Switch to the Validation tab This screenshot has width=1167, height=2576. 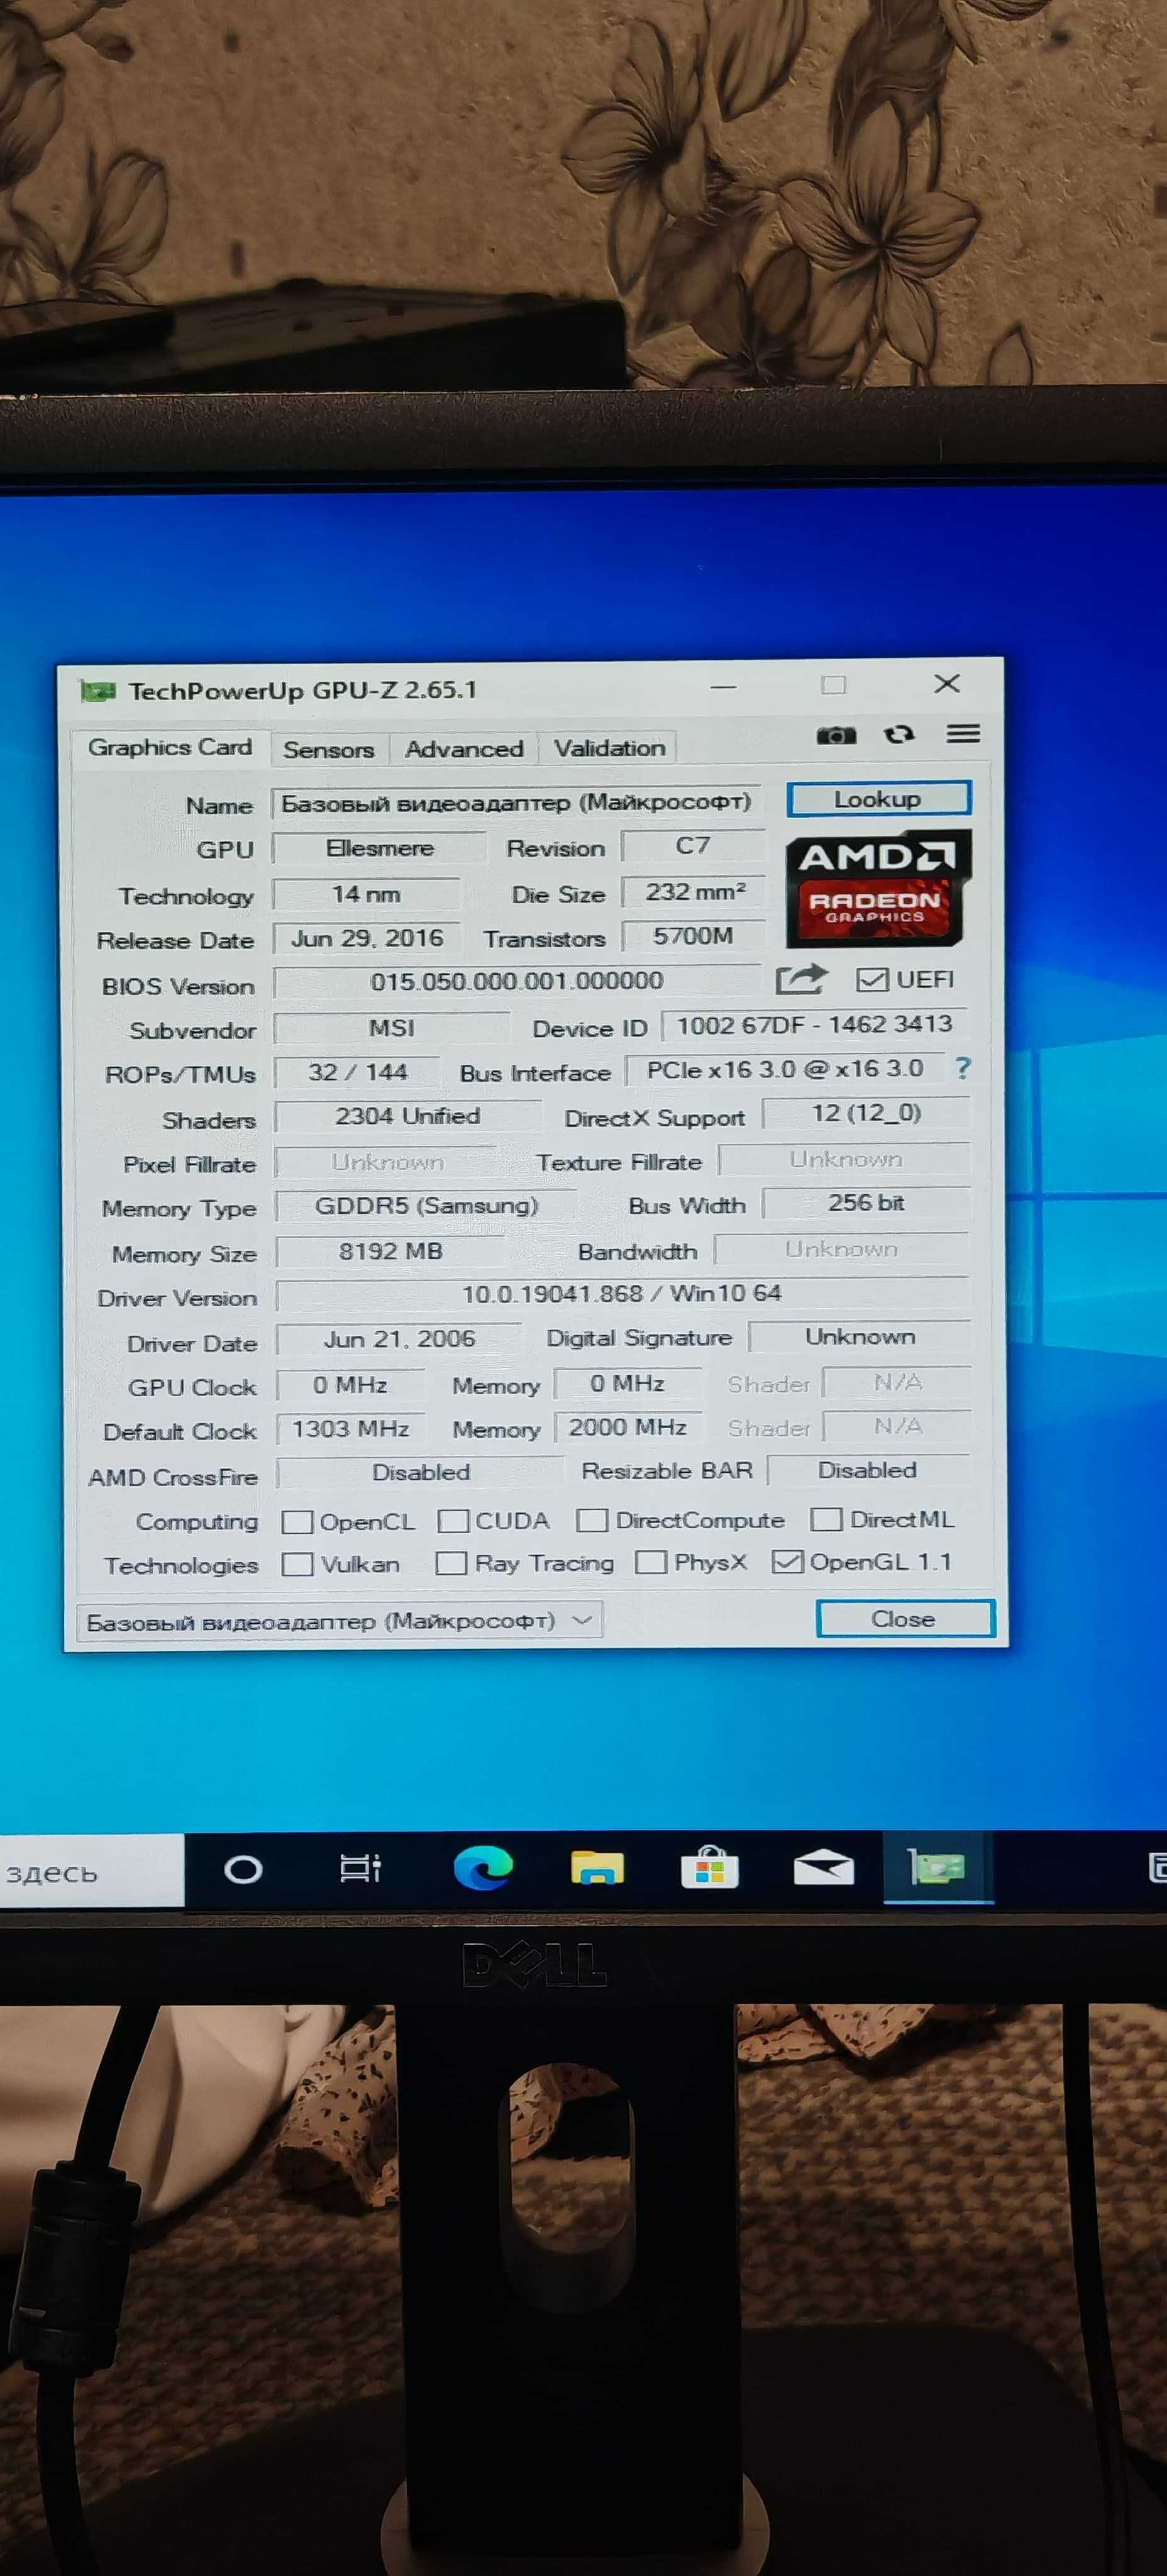pyautogui.click(x=609, y=747)
